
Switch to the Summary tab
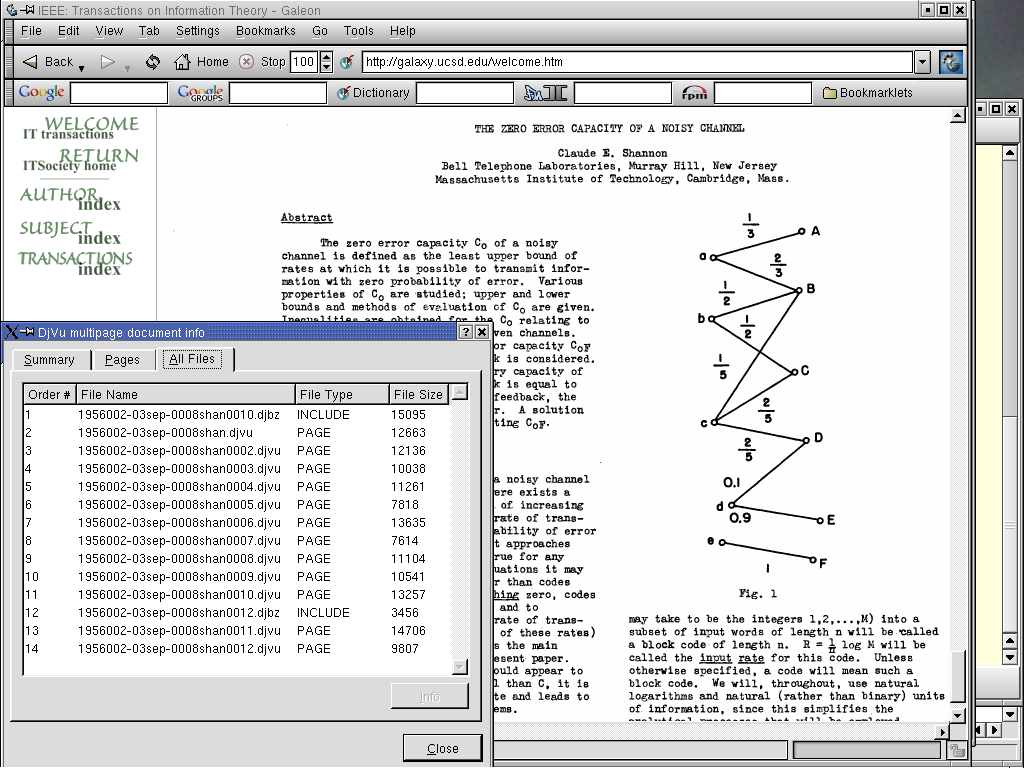[x=49, y=360]
